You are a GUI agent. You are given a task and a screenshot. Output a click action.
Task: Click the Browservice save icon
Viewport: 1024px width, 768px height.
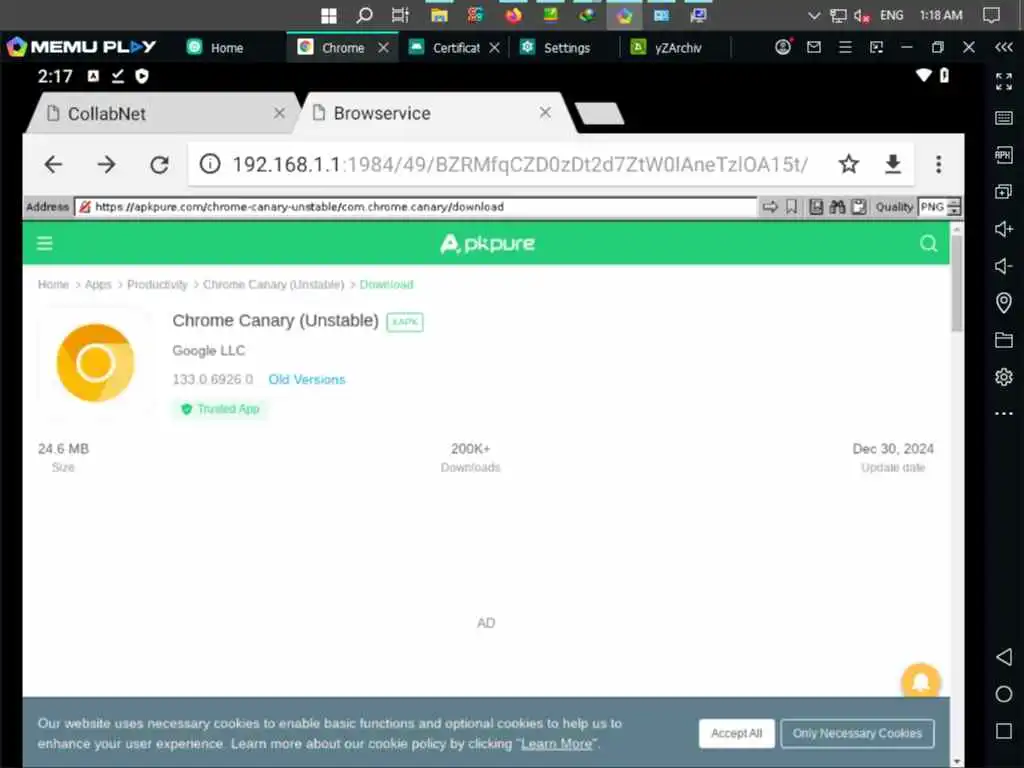click(816, 207)
